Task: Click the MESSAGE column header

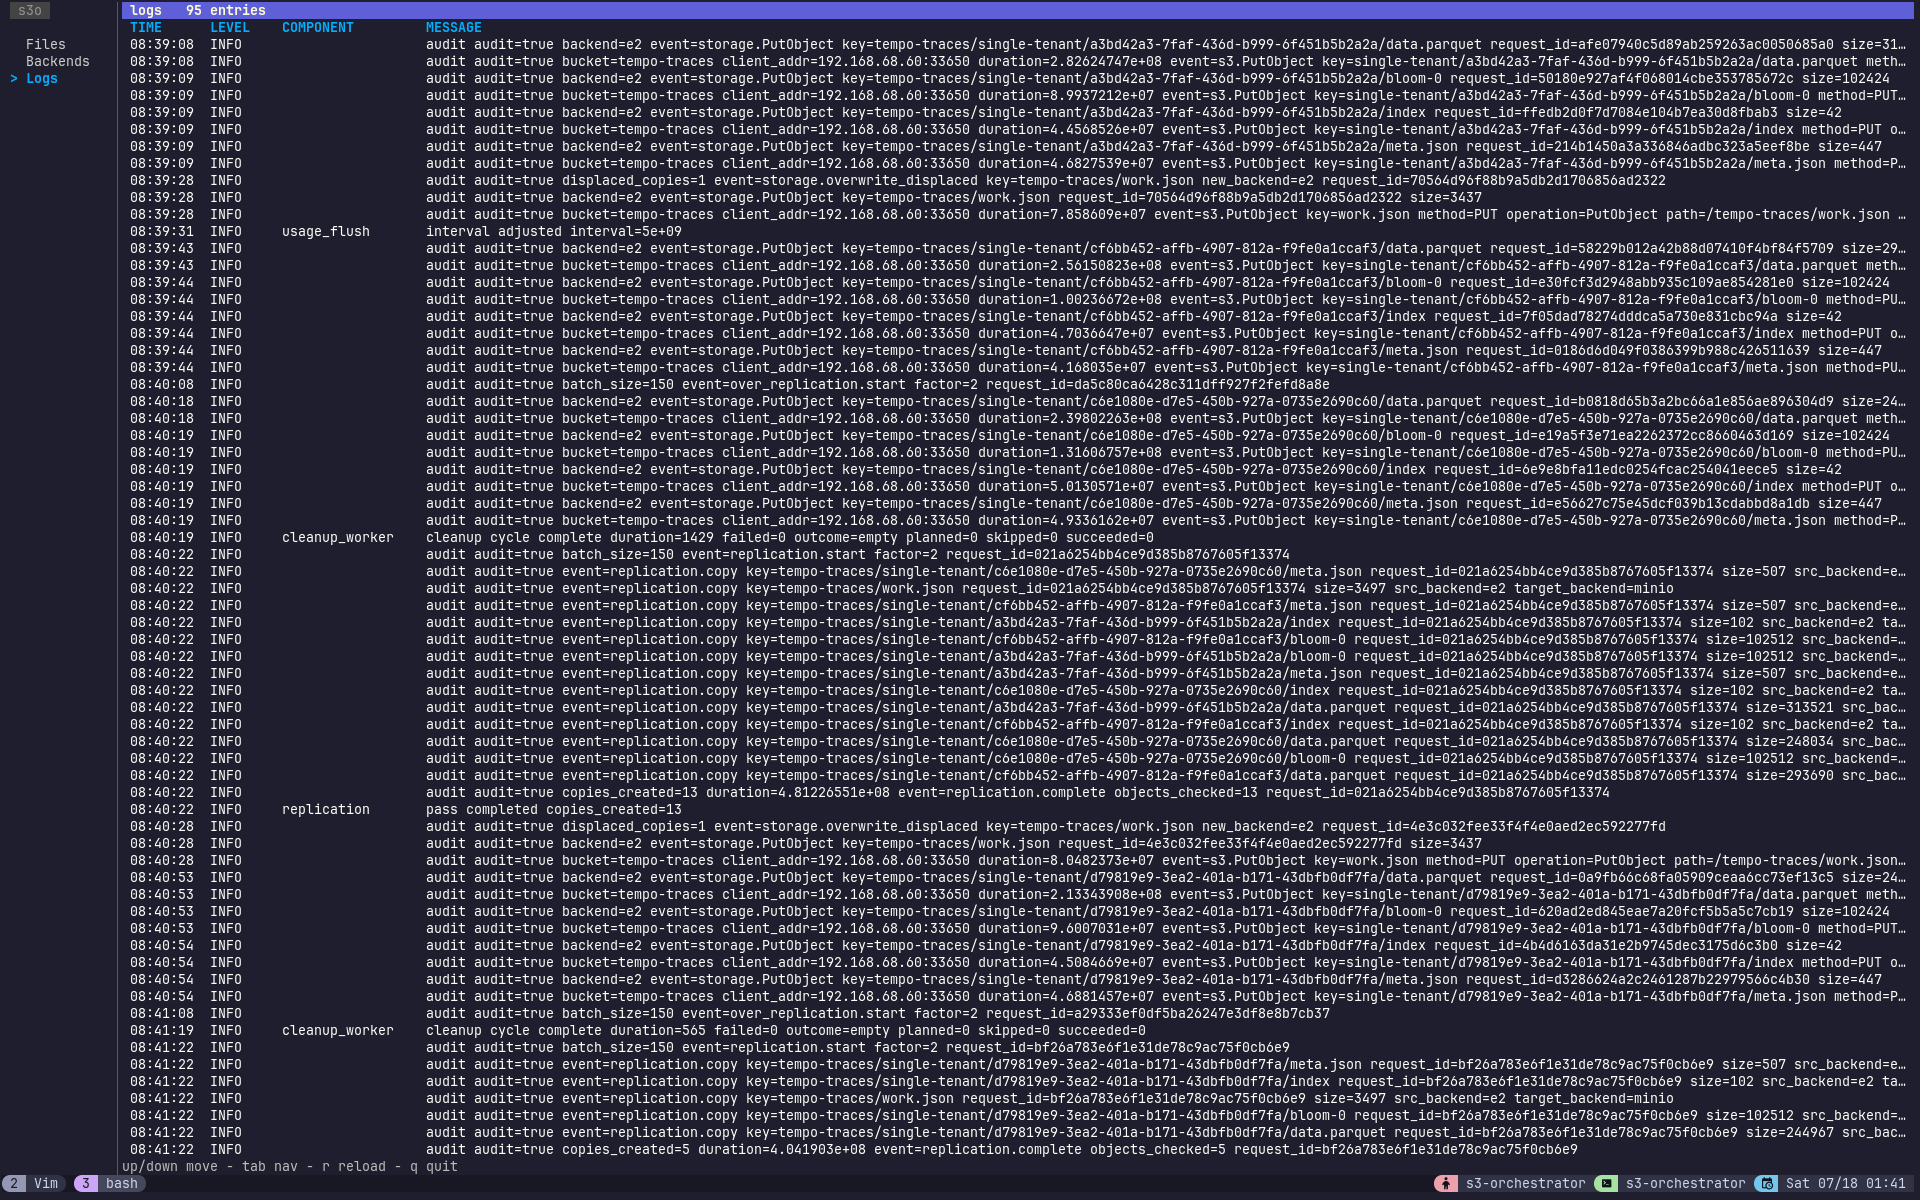Action: 454,28
